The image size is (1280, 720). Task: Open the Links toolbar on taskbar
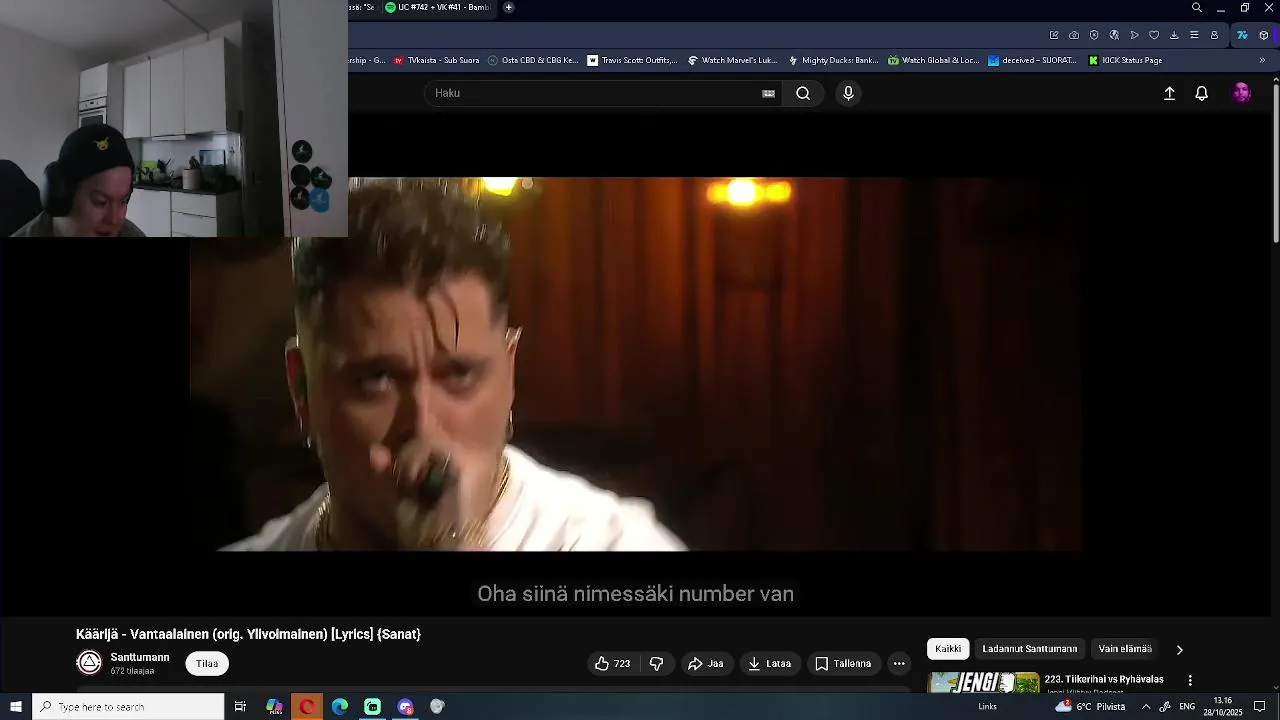(x=987, y=707)
